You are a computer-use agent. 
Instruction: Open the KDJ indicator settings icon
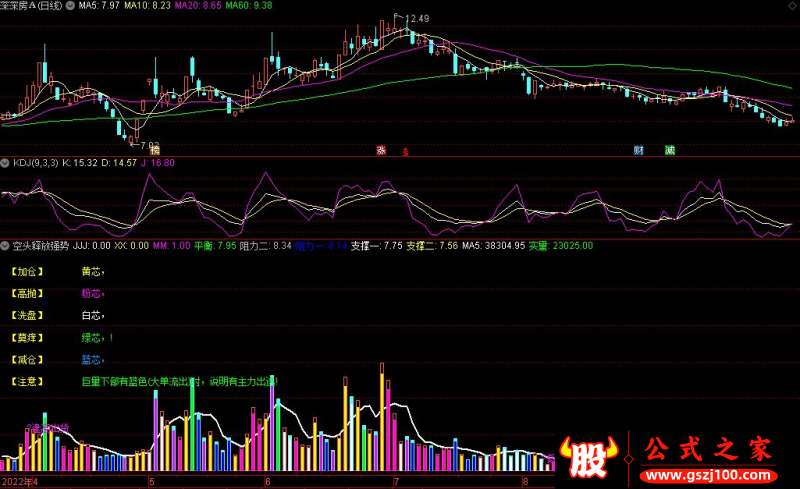(5, 162)
